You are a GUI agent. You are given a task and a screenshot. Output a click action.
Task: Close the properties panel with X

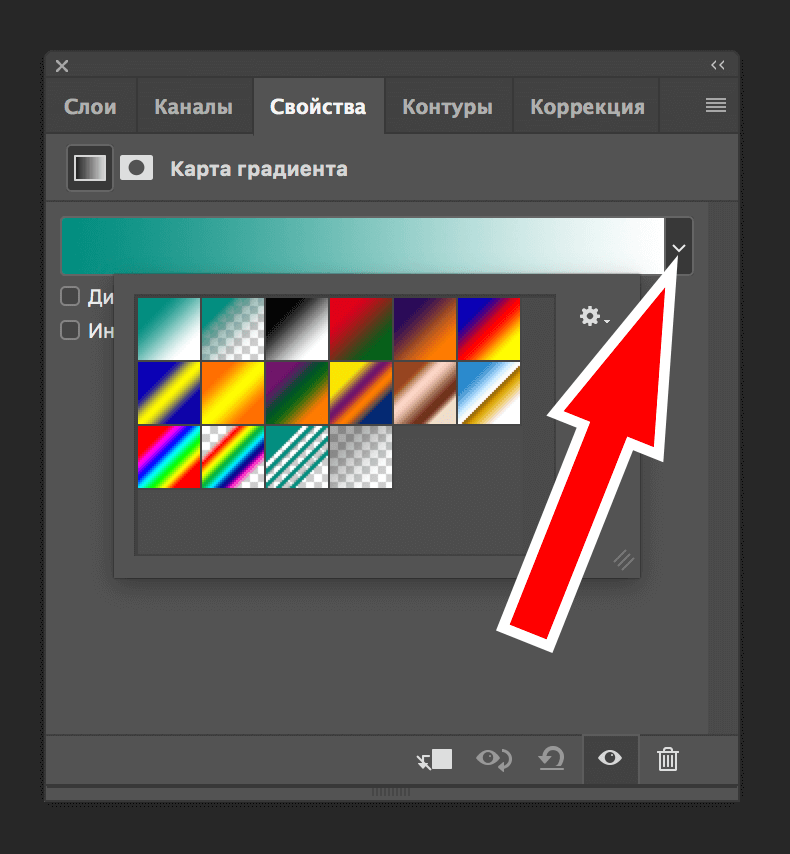[62, 66]
